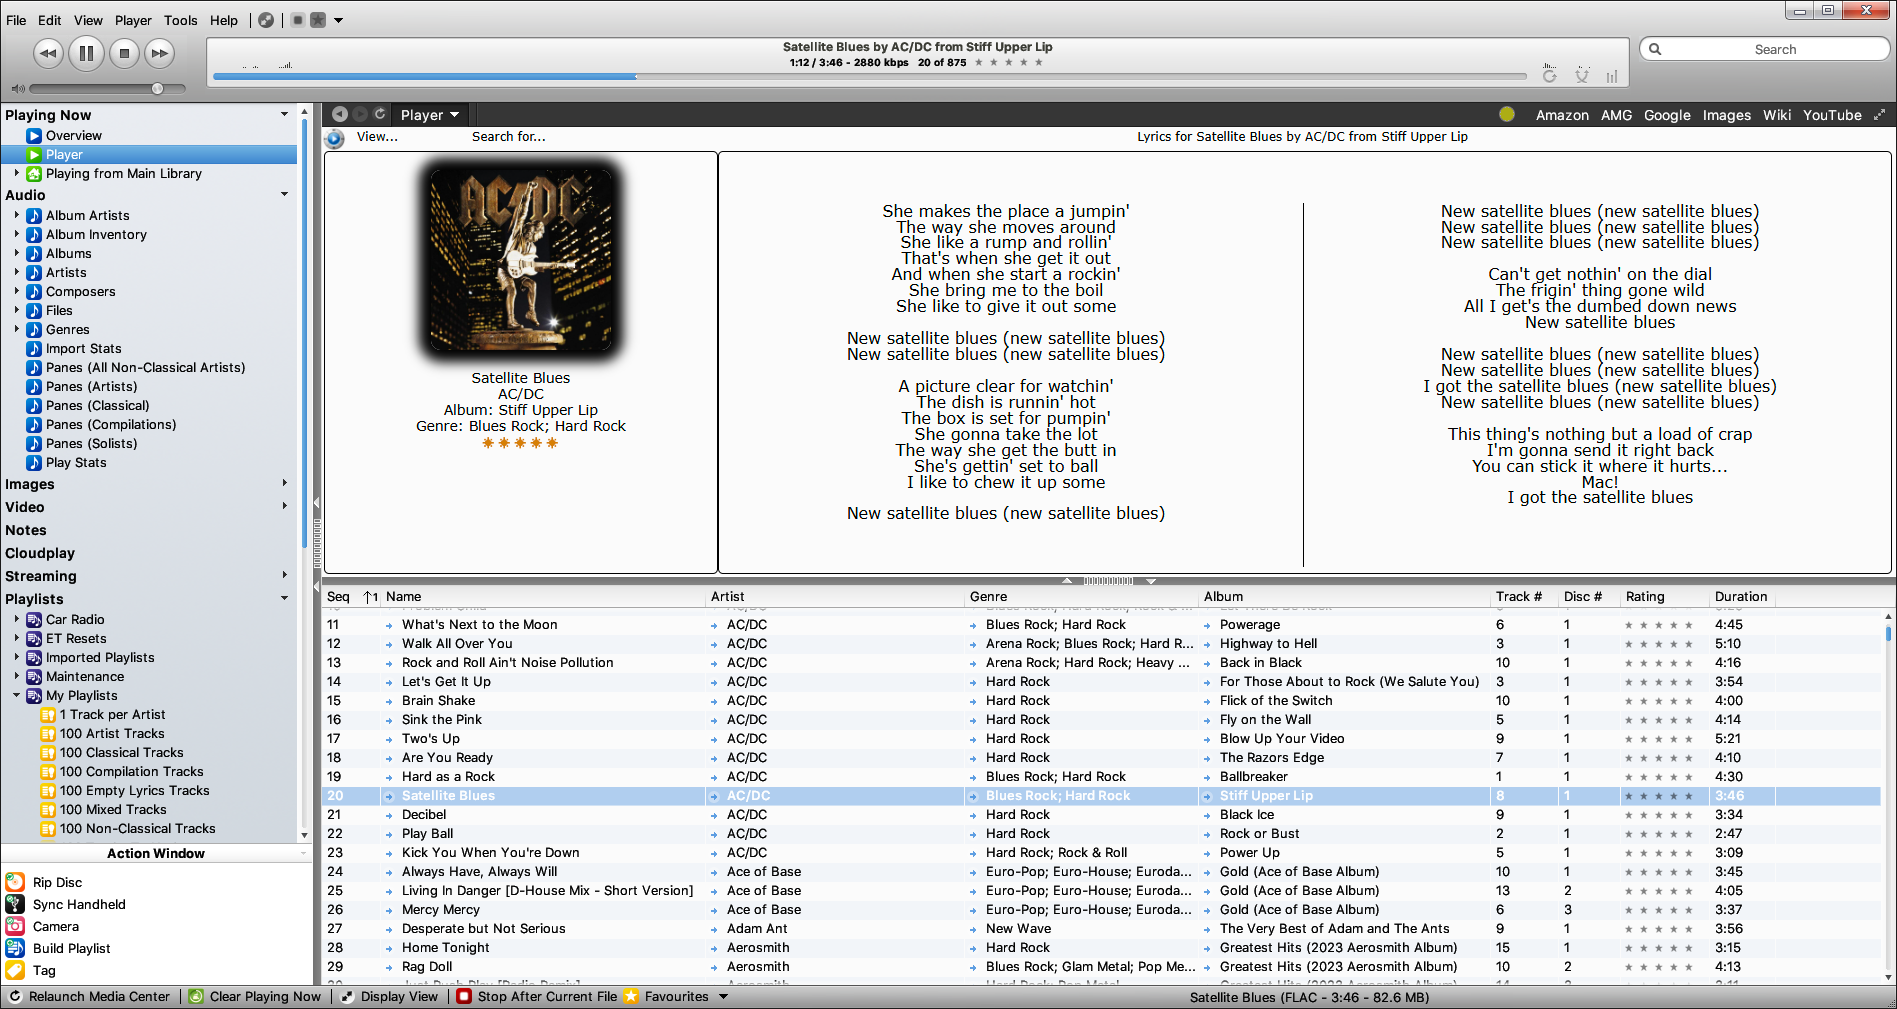
Task: Open the Edit menu
Action: coord(50,20)
